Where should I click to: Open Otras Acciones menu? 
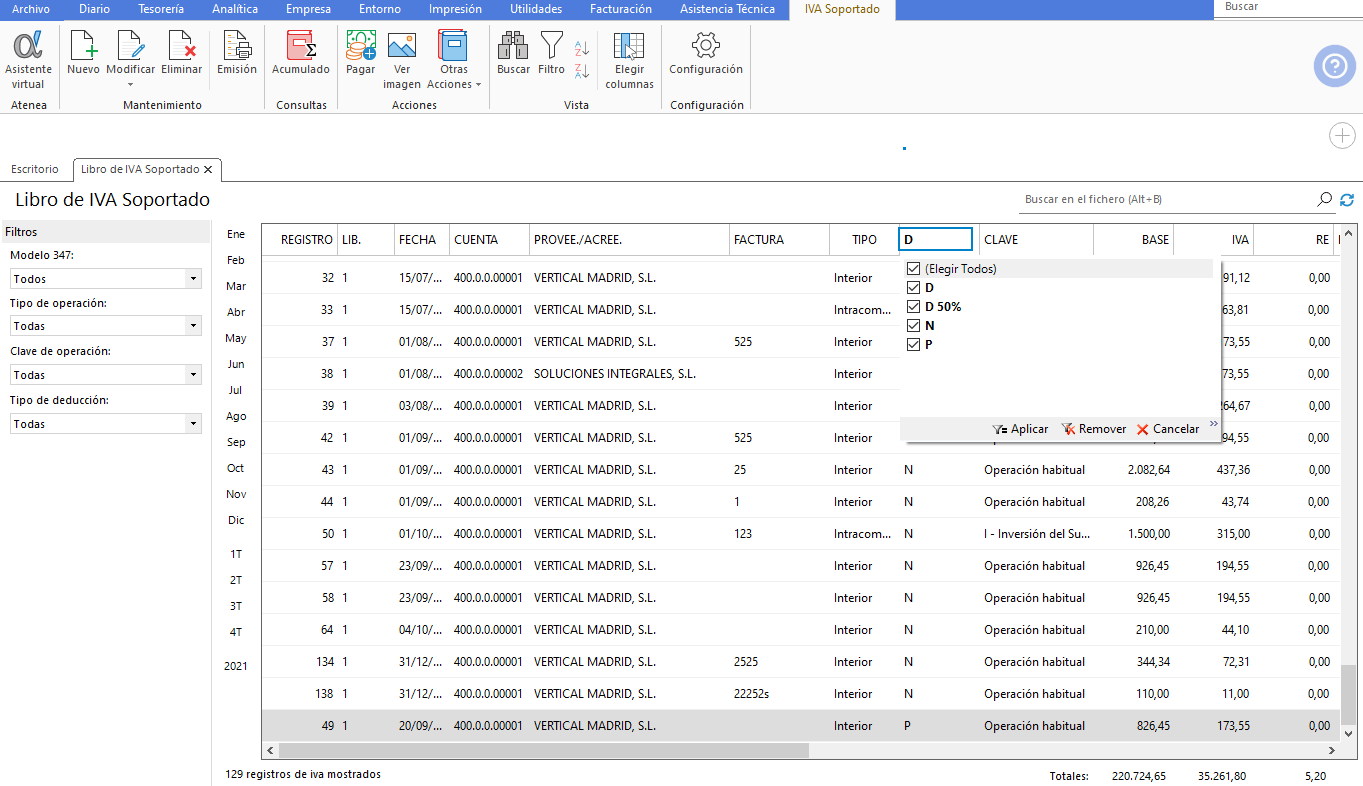(x=453, y=60)
